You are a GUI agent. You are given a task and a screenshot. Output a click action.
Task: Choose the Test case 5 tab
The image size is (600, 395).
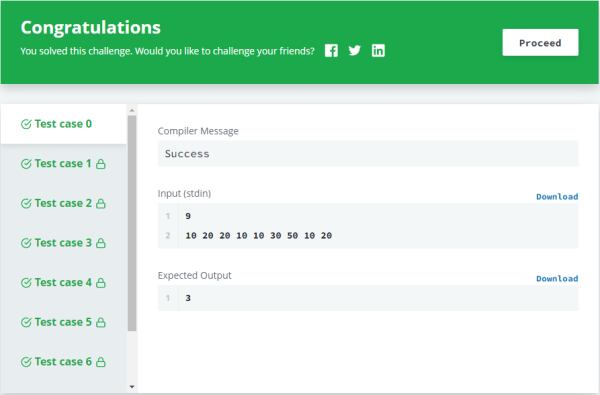(64, 322)
